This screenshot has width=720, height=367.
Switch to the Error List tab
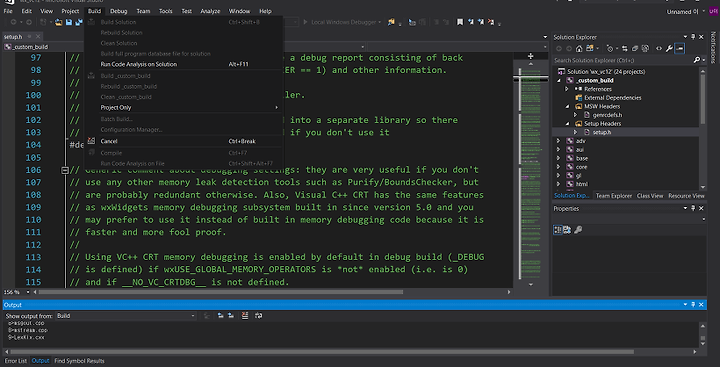click(x=16, y=361)
